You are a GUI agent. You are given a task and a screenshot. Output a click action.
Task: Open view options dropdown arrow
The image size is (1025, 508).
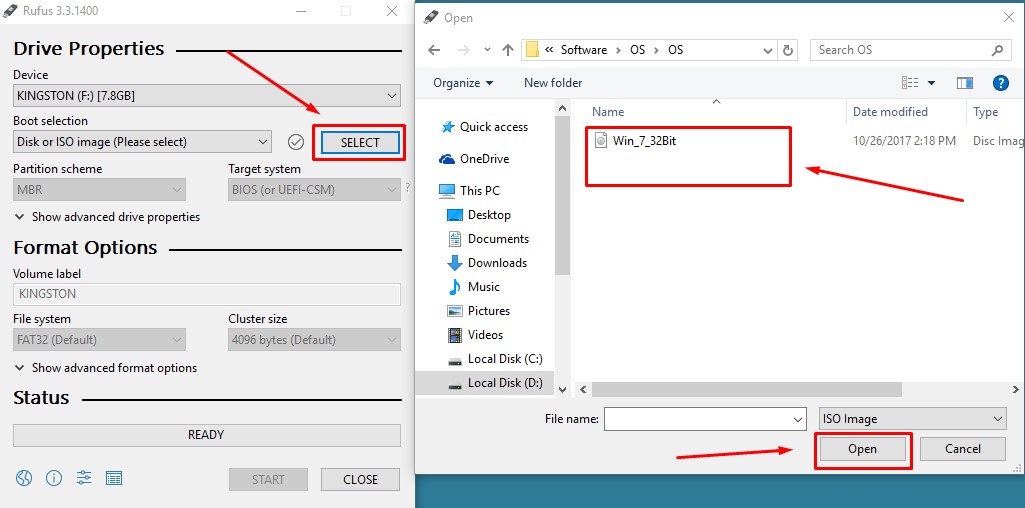tap(932, 83)
